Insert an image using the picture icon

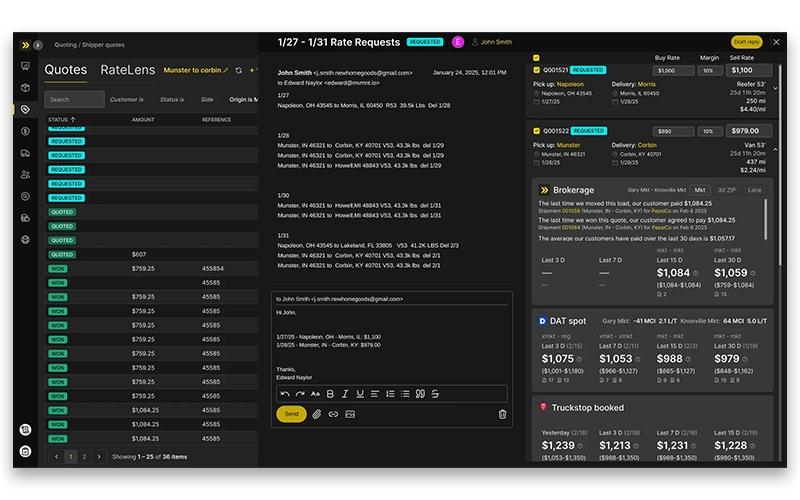coord(350,414)
